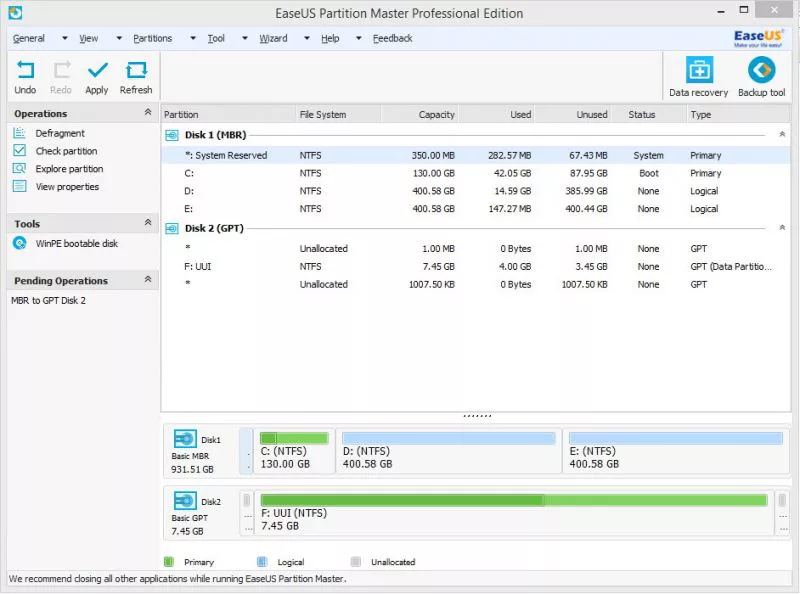Select the D: (NTFS) 400.58 GB block in disk map
This screenshot has height=594, width=800.
(448, 451)
